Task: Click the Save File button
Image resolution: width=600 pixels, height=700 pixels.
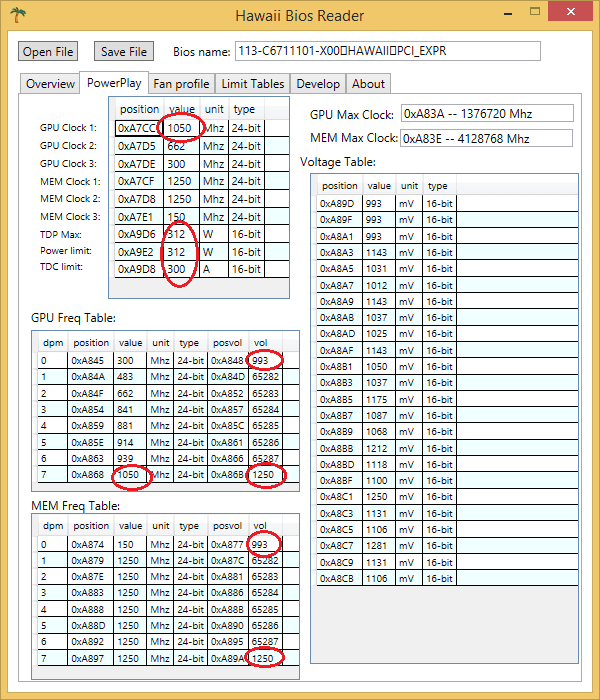Action: coord(124,51)
